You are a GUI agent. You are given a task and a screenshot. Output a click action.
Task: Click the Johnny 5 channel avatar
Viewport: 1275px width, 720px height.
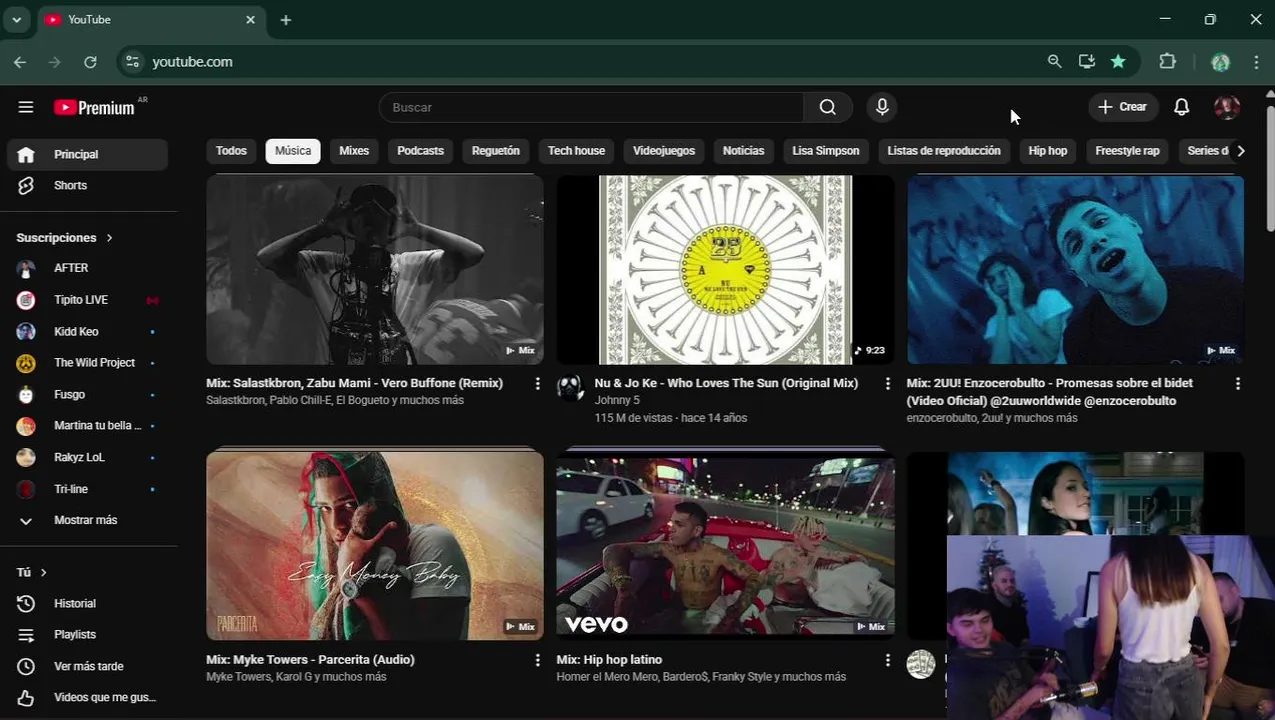pyautogui.click(x=570, y=389)
